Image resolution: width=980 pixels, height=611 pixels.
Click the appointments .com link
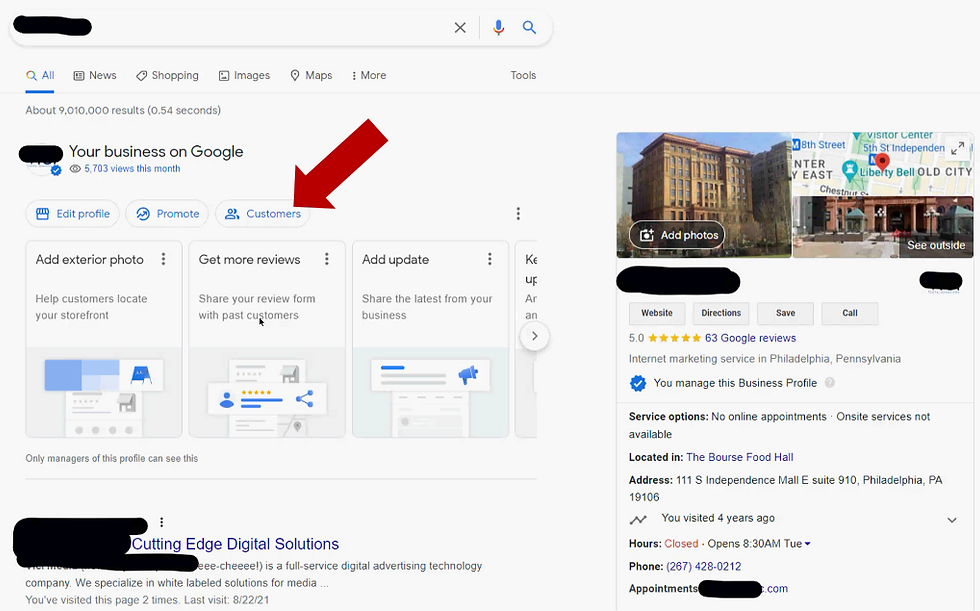[x=777, y=589]
